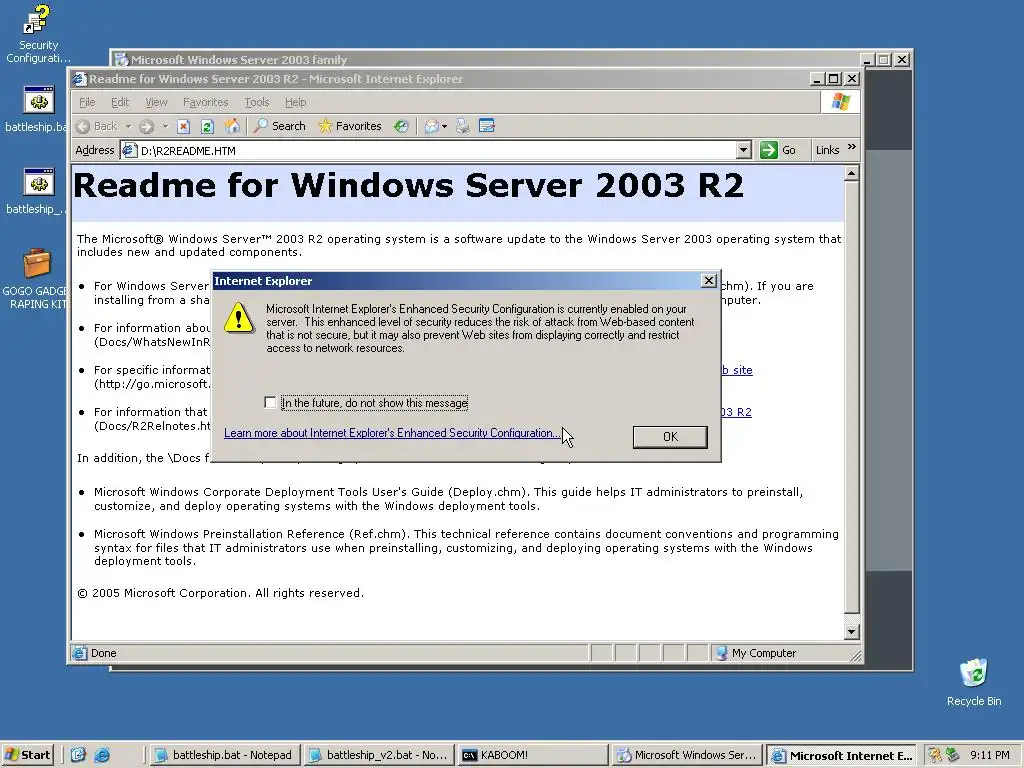Open the View menu
Viewport: 1024px width, 768px height.
[x=156, y=102]
